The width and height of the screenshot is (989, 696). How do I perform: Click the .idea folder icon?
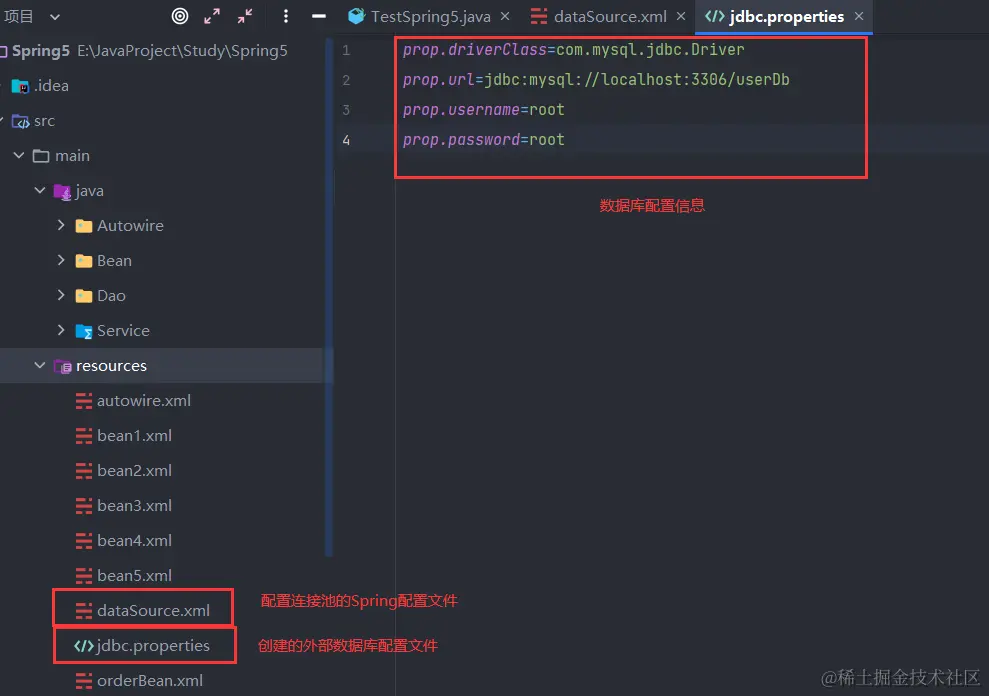tap(20, 86)
